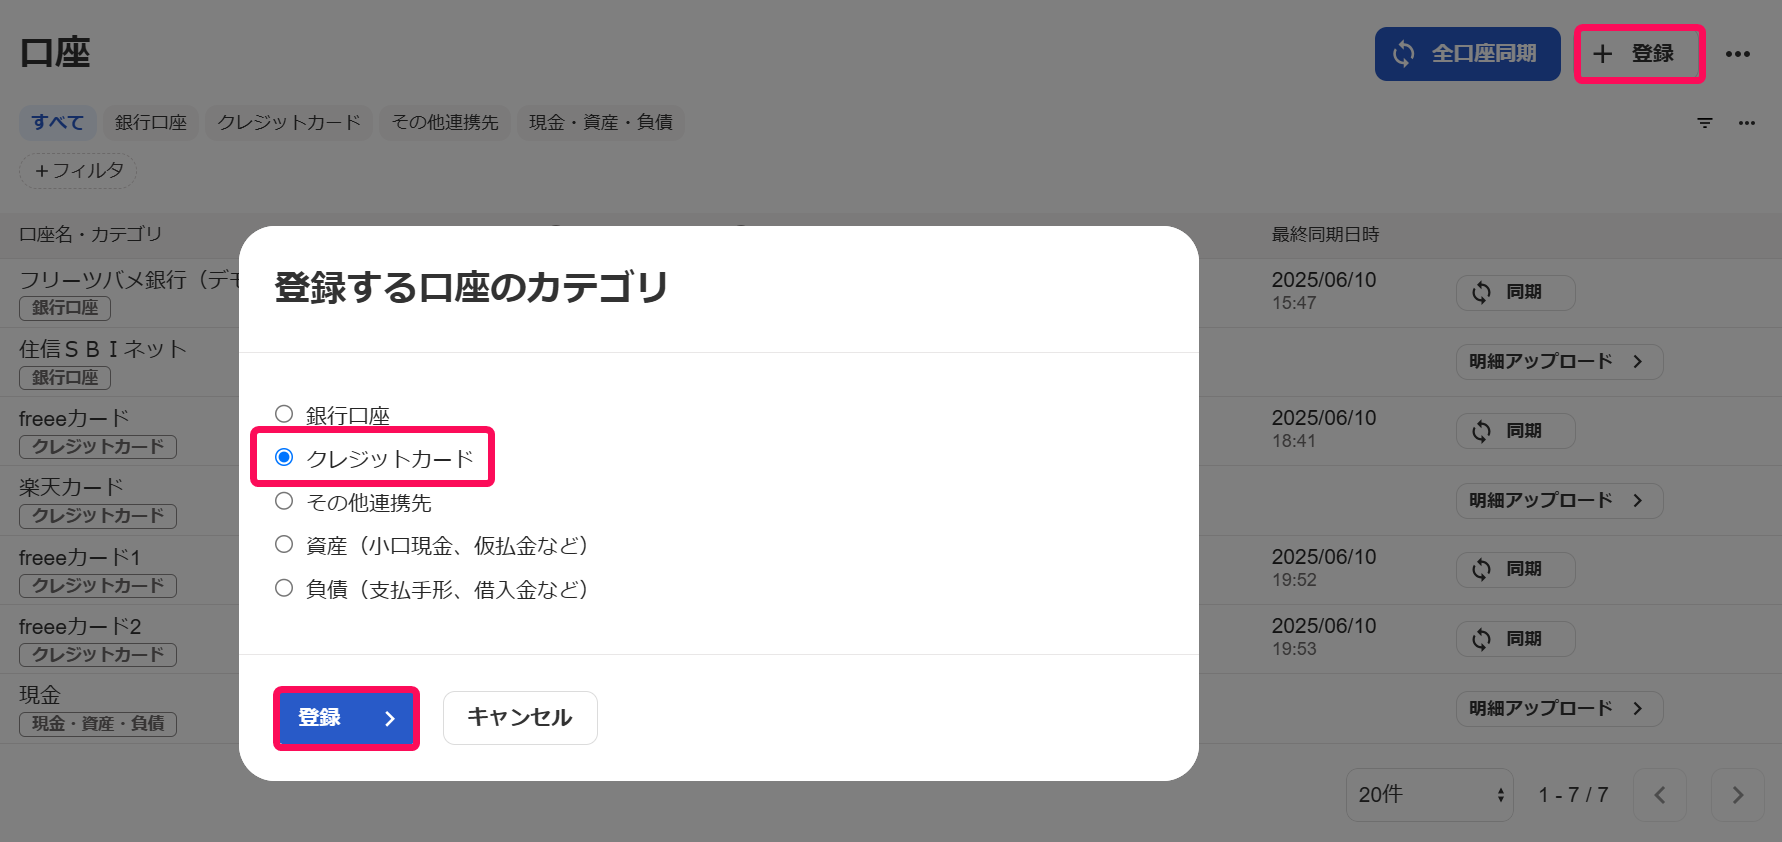Select 負債（支払手形、借入金など）option

[x=284, y=588]
